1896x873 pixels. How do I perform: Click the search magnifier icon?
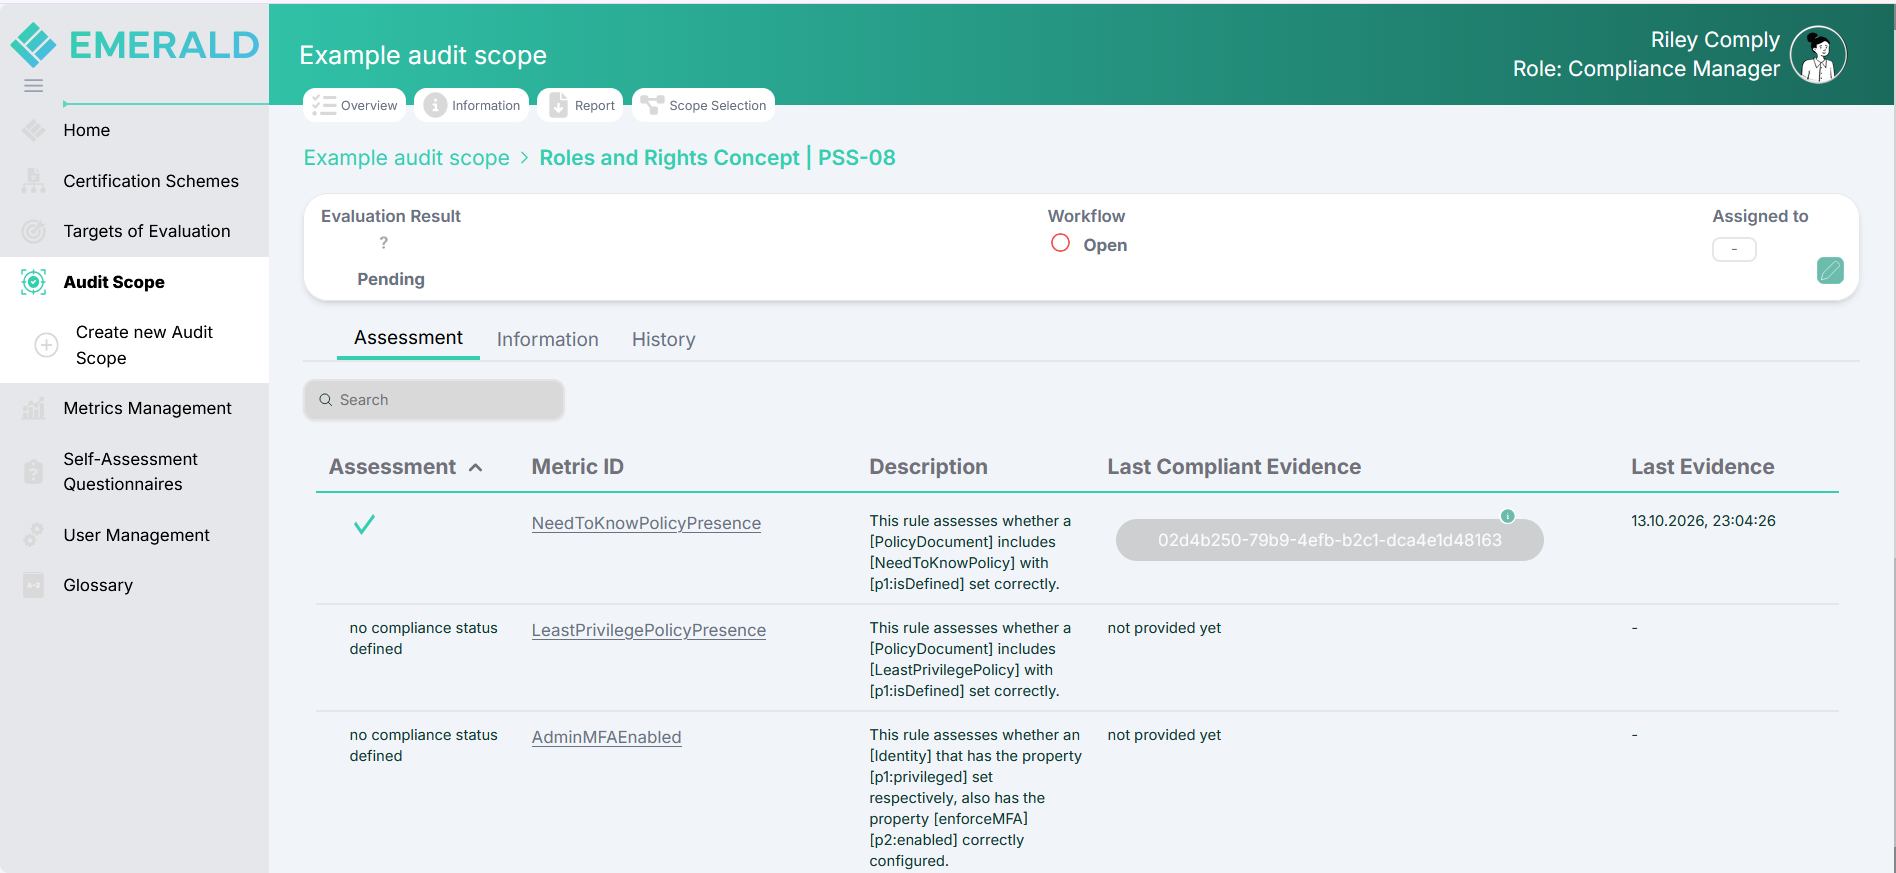tap(325, 400)
